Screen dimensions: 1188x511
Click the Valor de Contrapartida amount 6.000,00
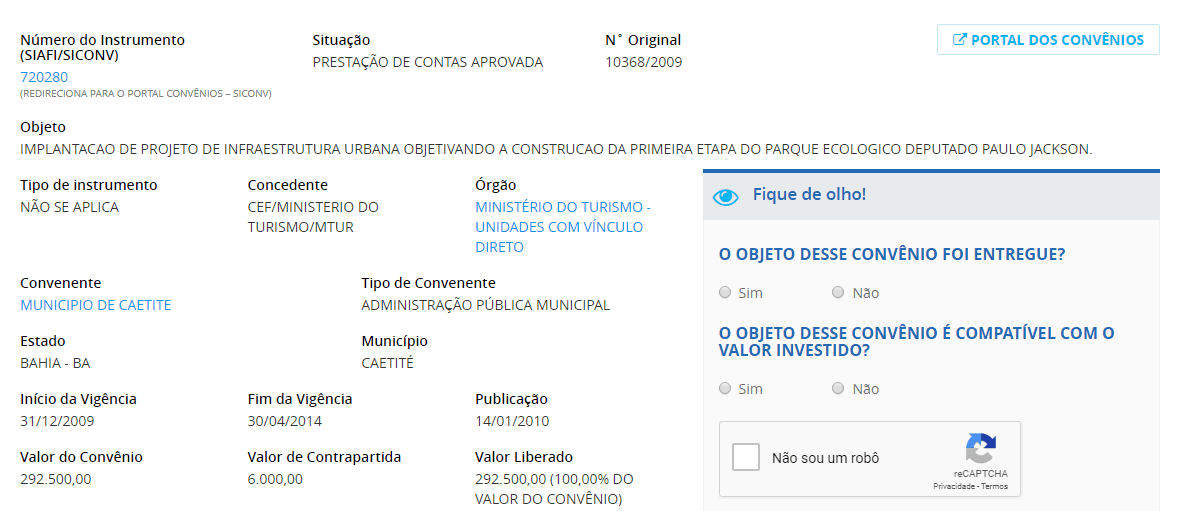coord(275,479)
